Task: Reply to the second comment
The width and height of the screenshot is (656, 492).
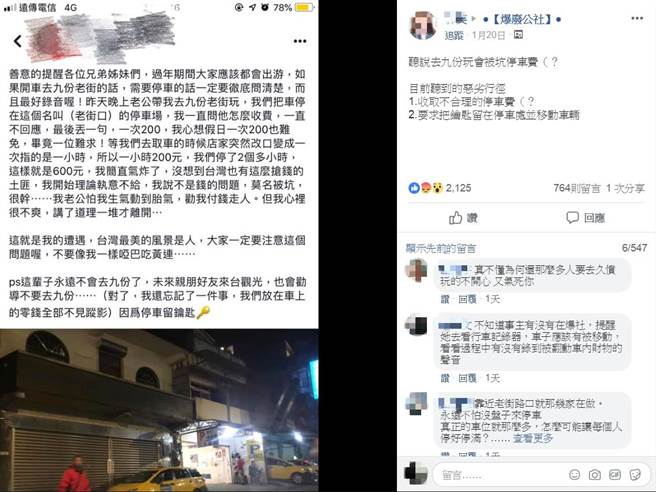Action: 467,378
